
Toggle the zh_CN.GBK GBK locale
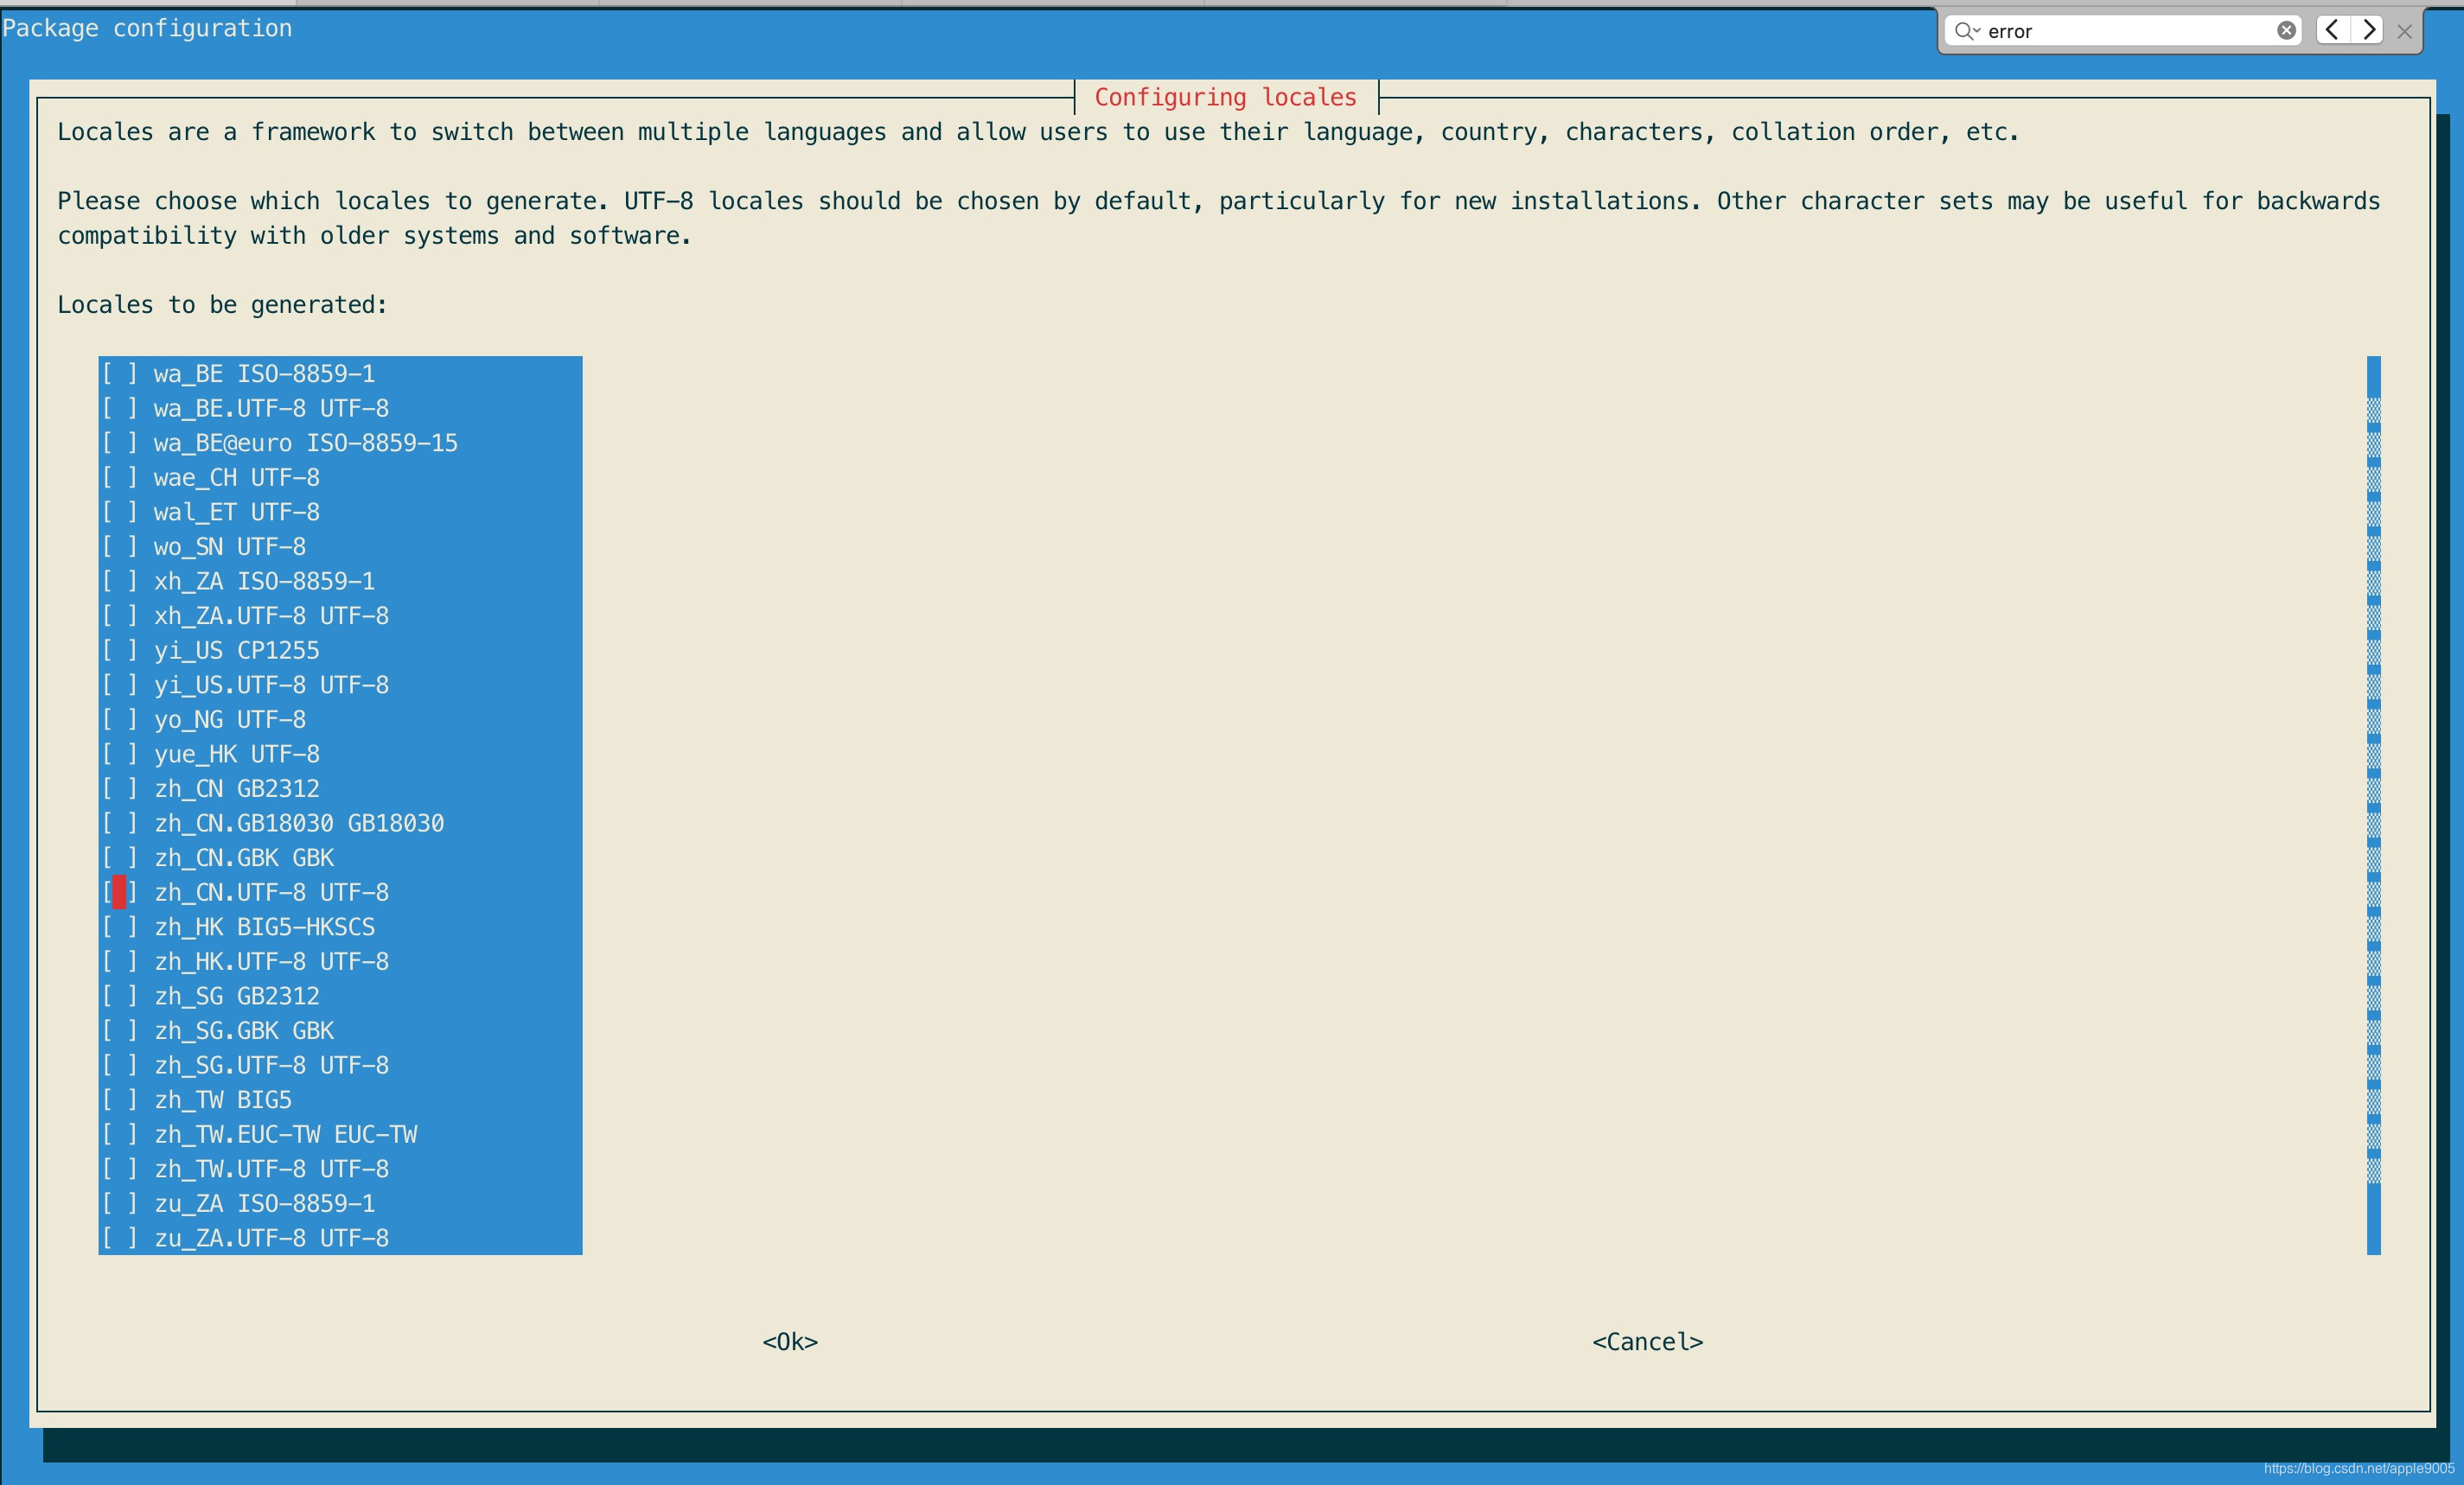(x=119, y=858)
